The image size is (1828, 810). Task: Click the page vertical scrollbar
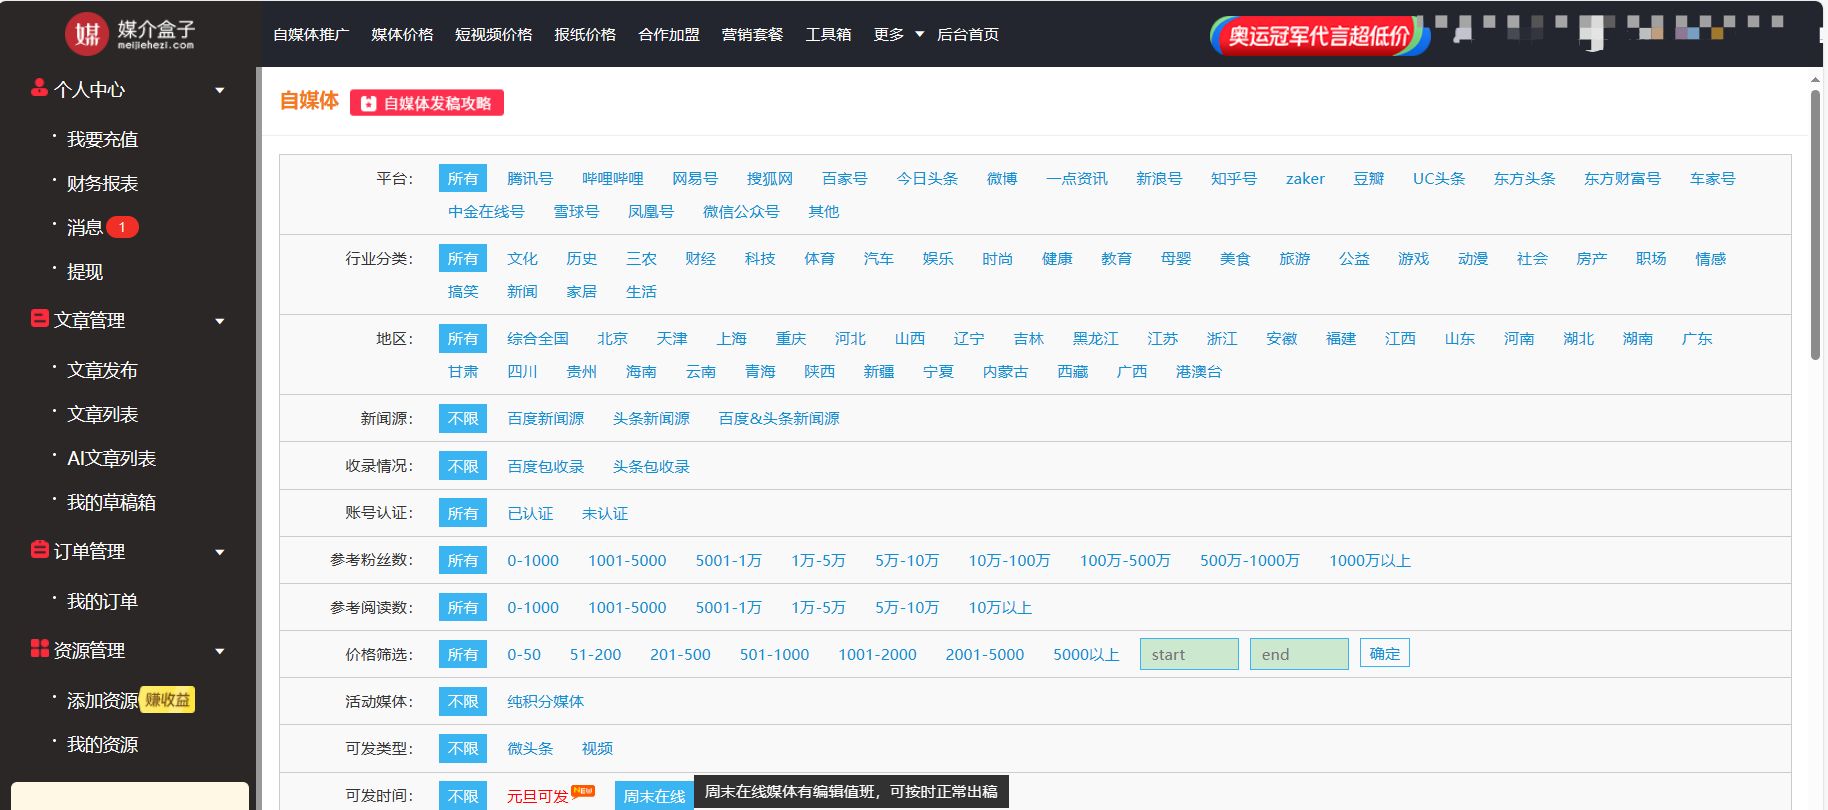(x=1815, y=225)
